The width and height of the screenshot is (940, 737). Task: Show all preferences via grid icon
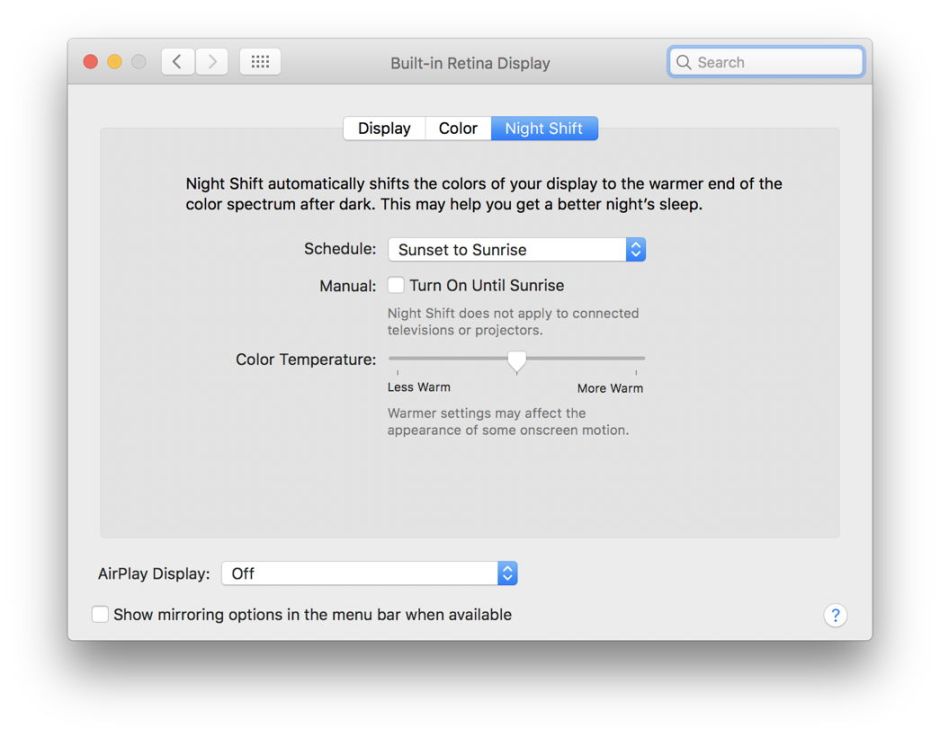tap(260, 62)
